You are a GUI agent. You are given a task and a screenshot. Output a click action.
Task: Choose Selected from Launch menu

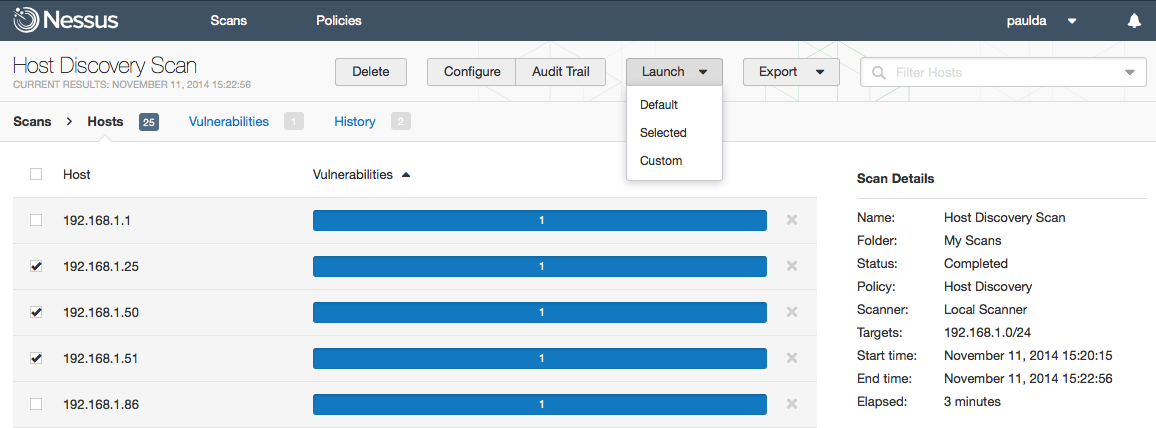663,133
